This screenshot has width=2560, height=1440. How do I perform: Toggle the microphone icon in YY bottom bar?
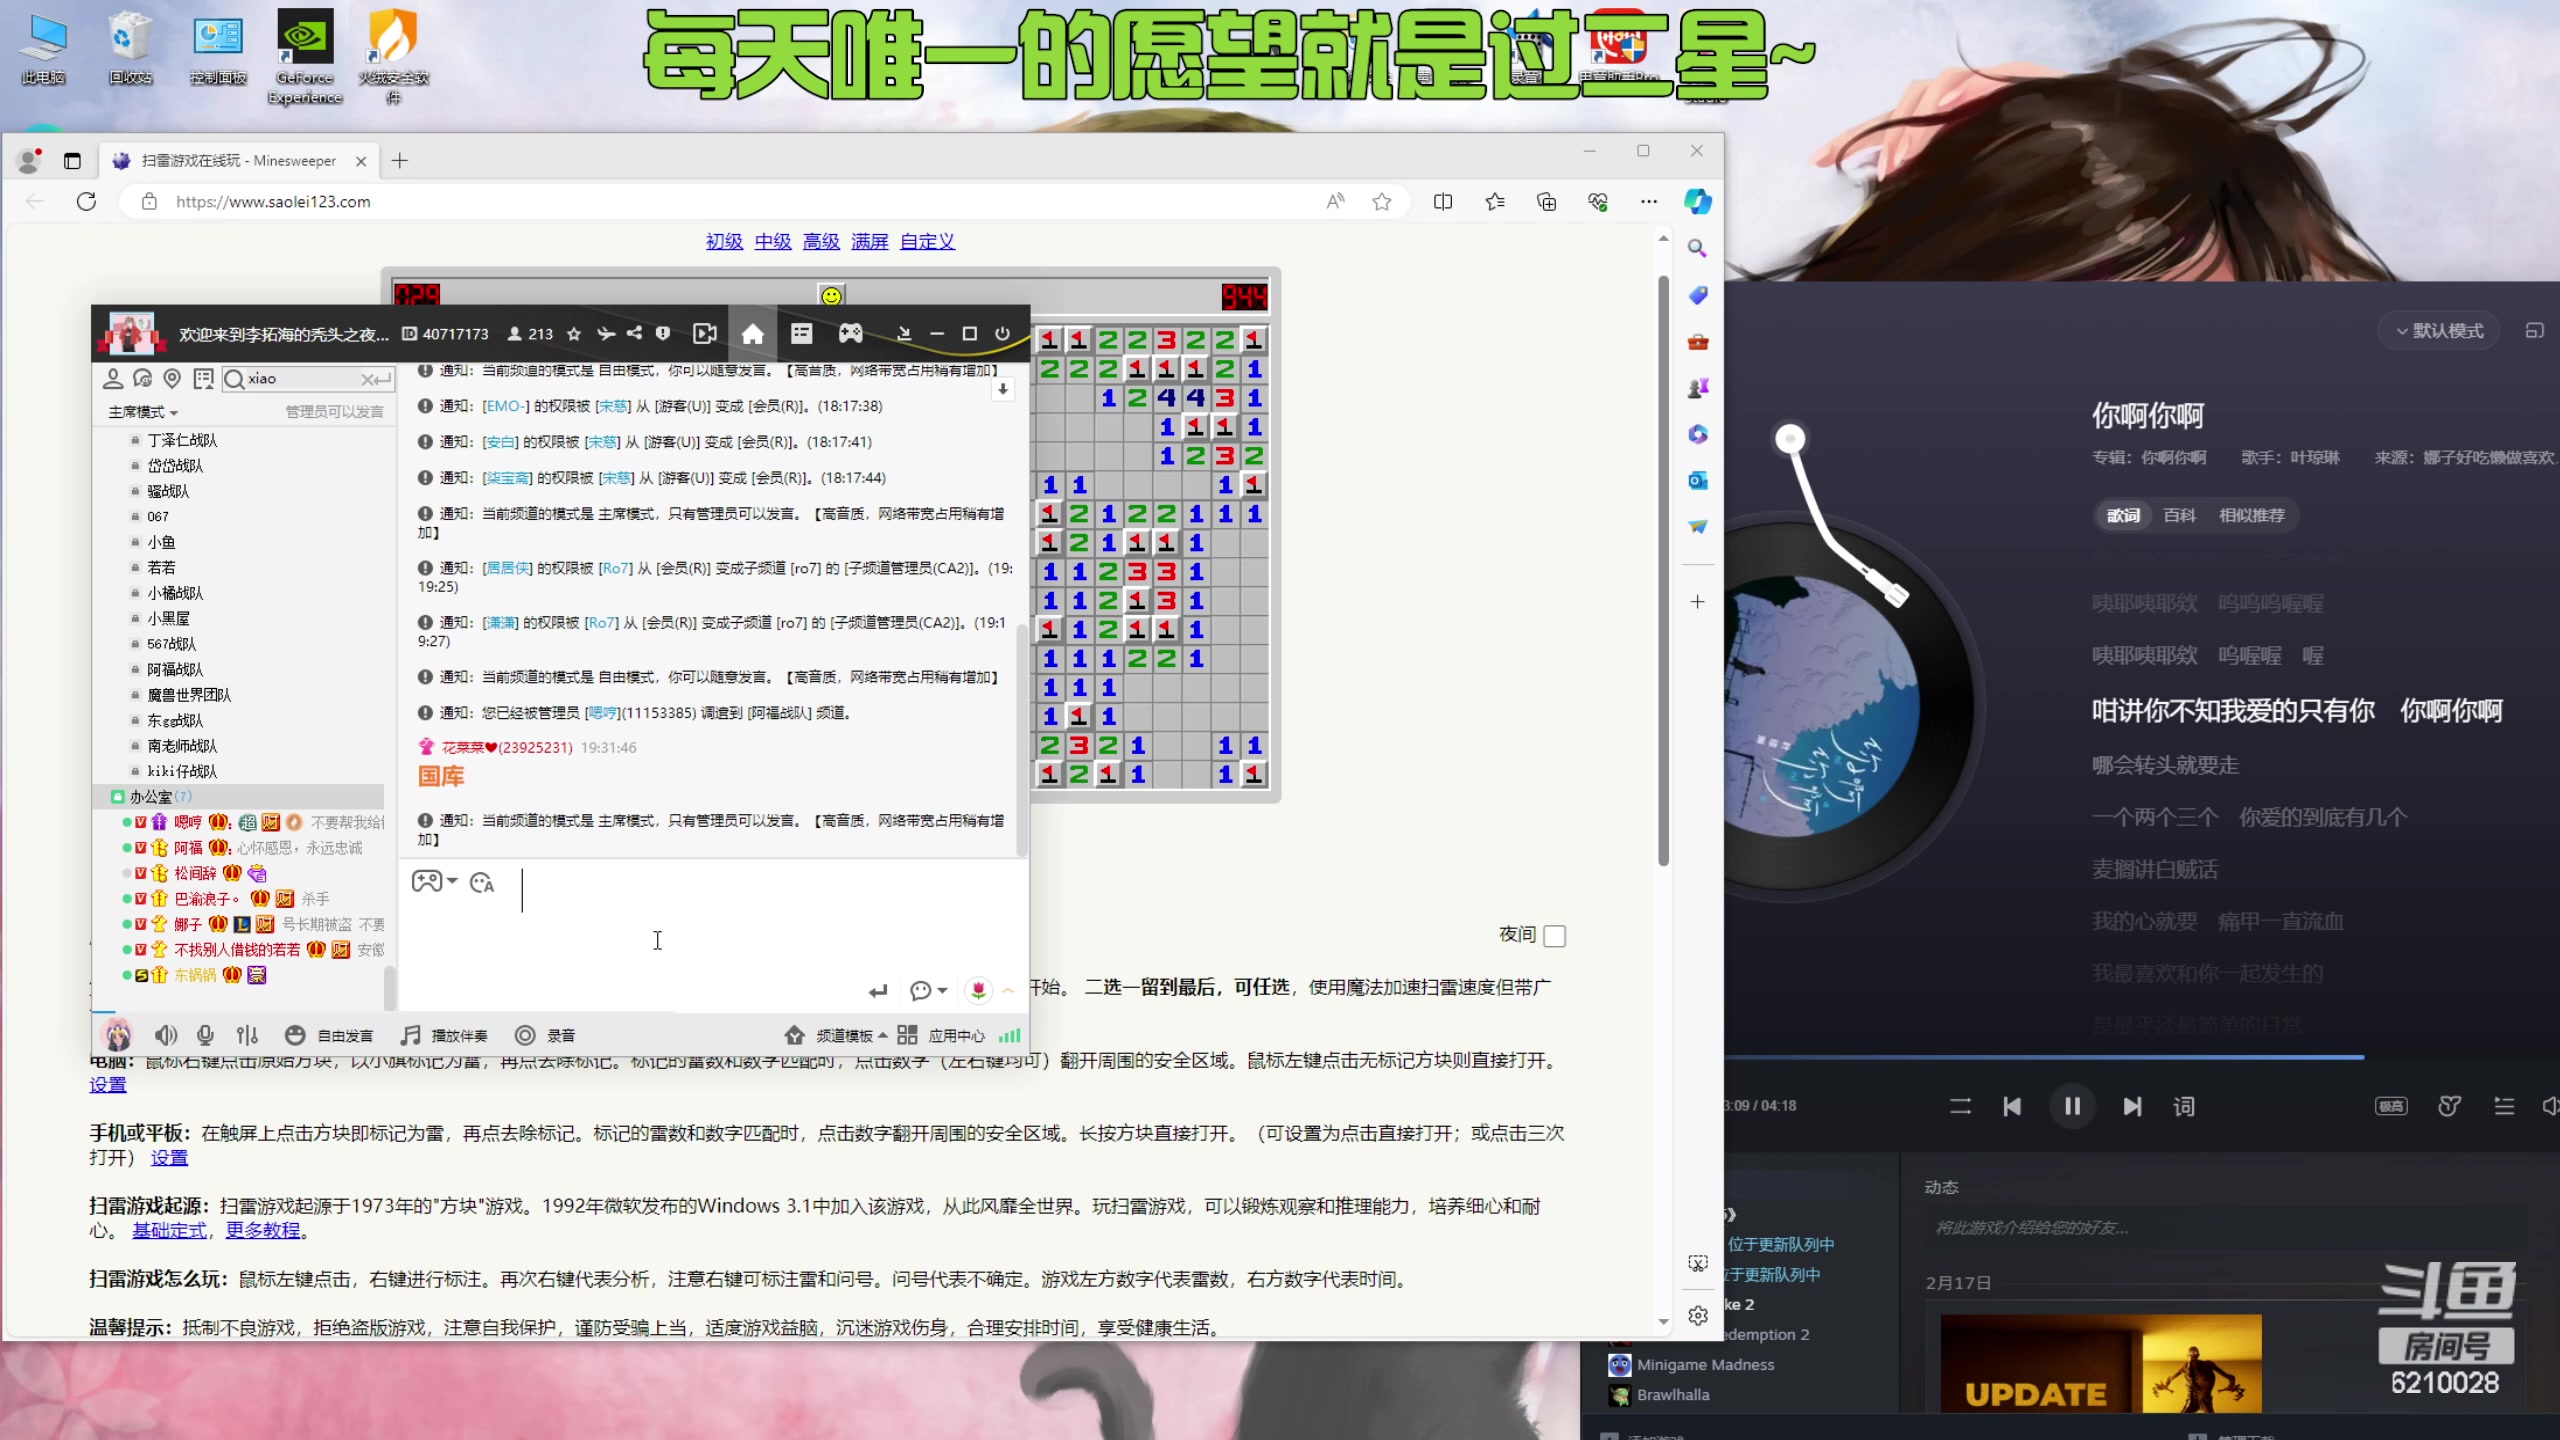click(206, 1035)
